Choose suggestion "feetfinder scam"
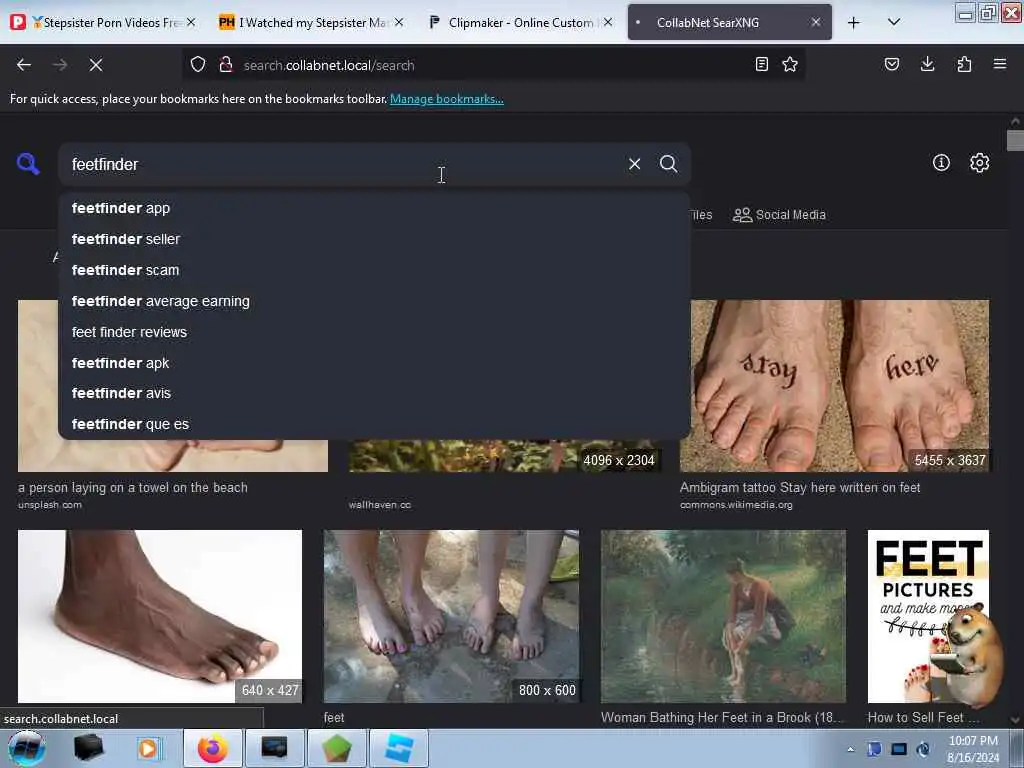 point(374,270)
